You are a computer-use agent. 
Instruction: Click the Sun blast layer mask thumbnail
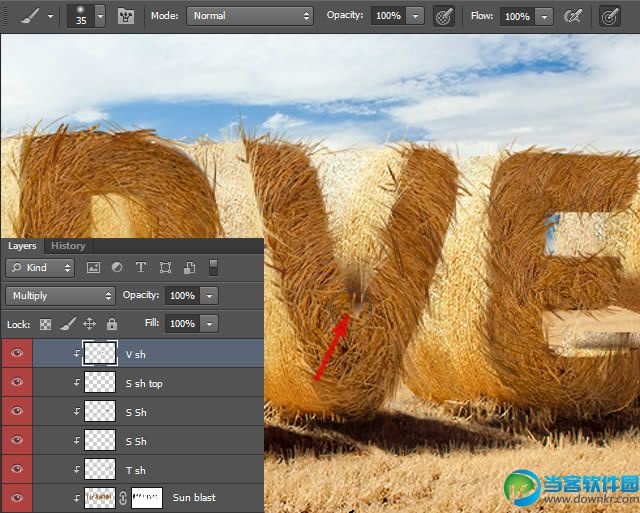[146, 498]
